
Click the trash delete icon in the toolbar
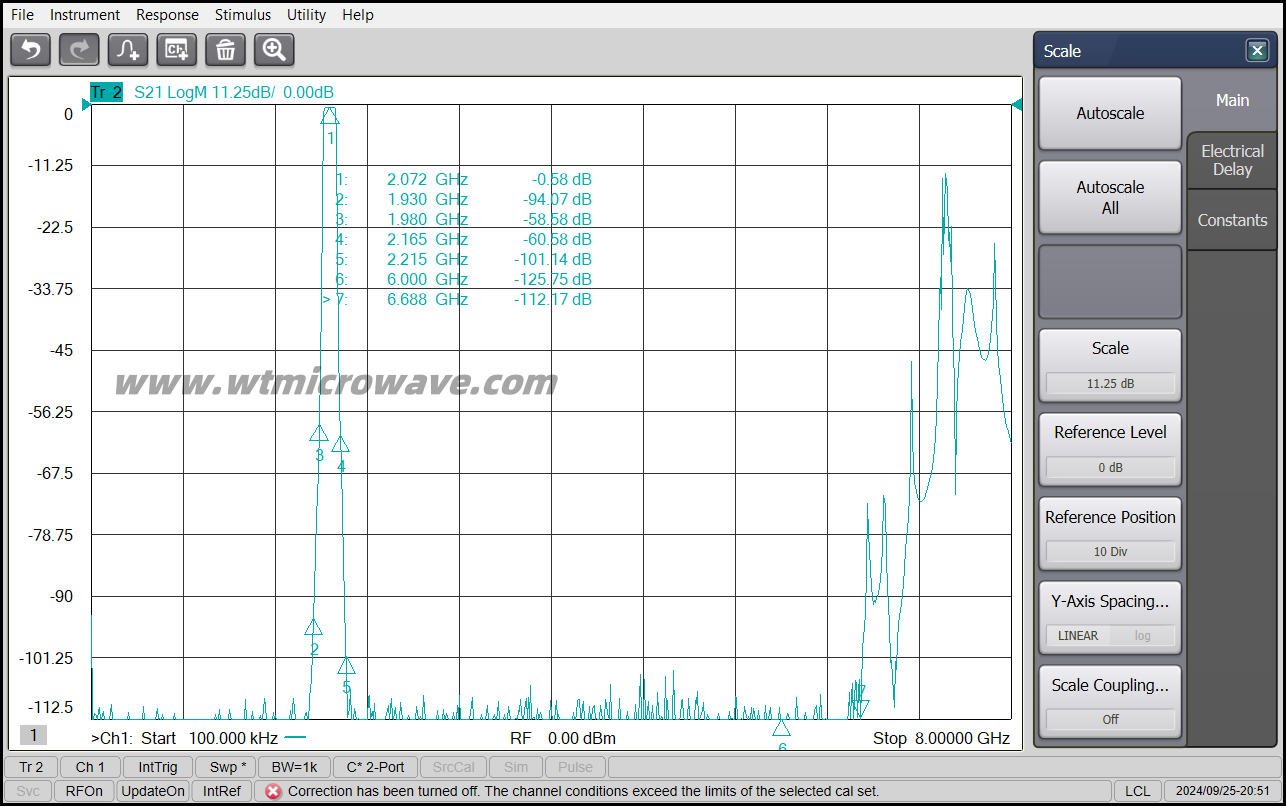[225, 49]
